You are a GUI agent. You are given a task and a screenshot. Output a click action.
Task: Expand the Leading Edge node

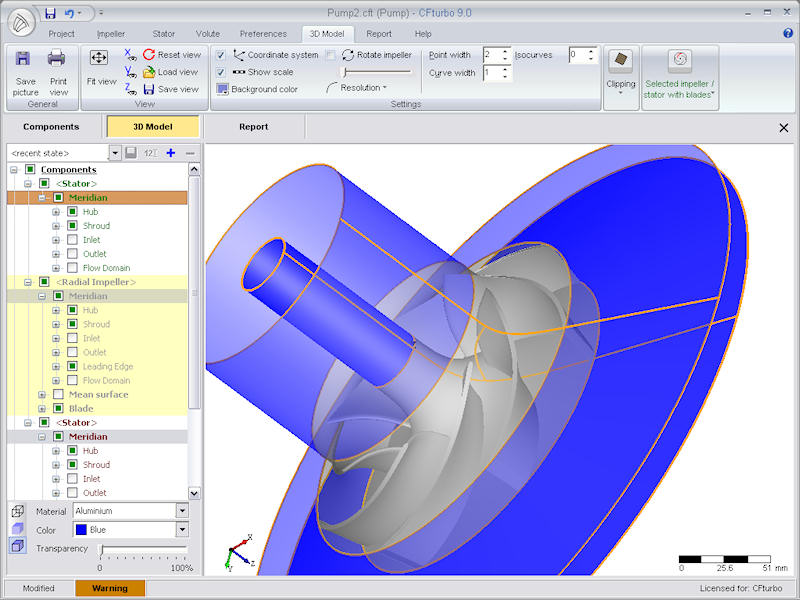pyautogui.click(x=56, y=366)
